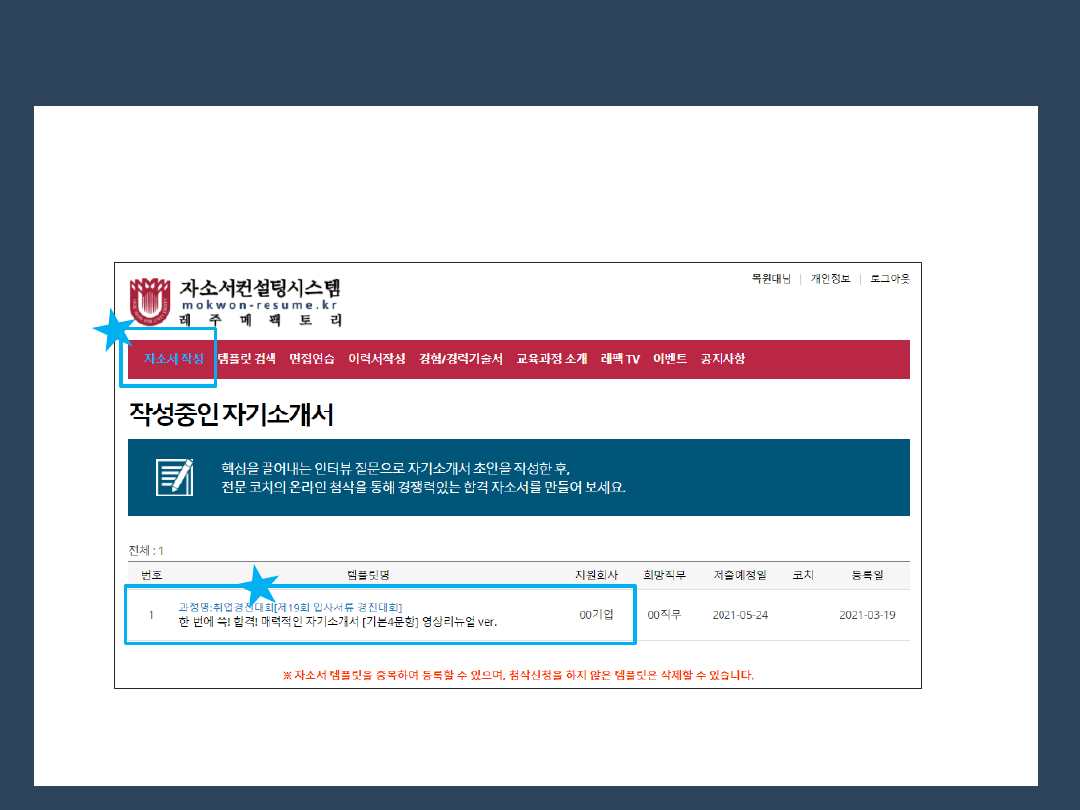
Task: Click the 로그아웃 logout link
Action: (889, 279)
